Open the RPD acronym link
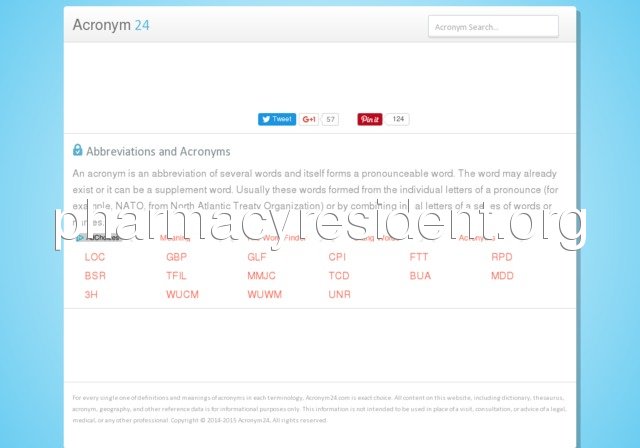This screenshot has width=640, height=448. click(x=502, y=257)
